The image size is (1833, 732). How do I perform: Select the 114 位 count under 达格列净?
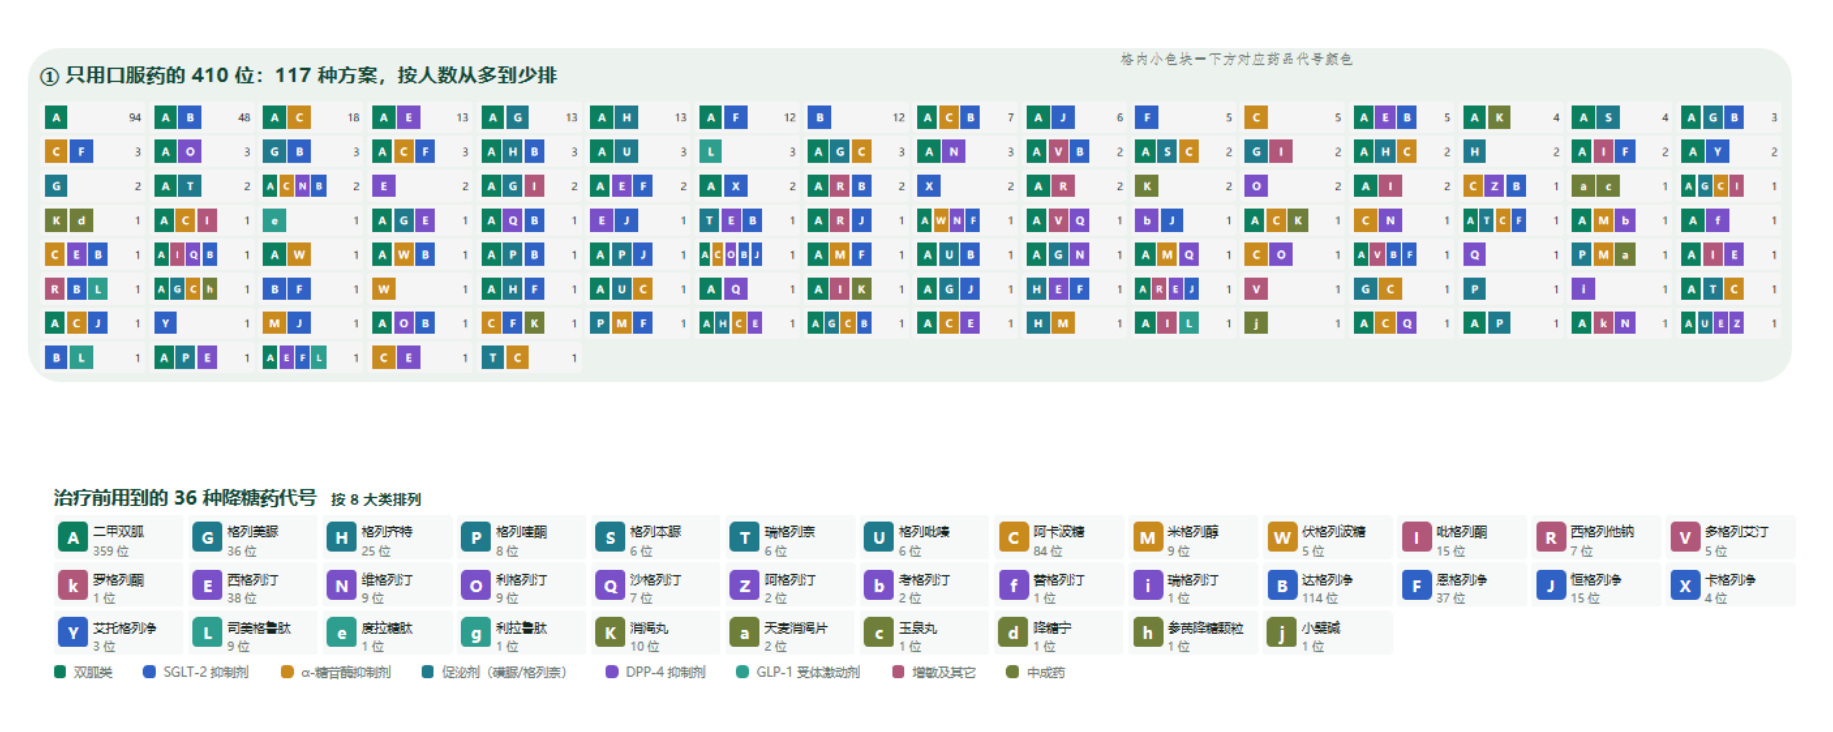(x=1320, y=598)
